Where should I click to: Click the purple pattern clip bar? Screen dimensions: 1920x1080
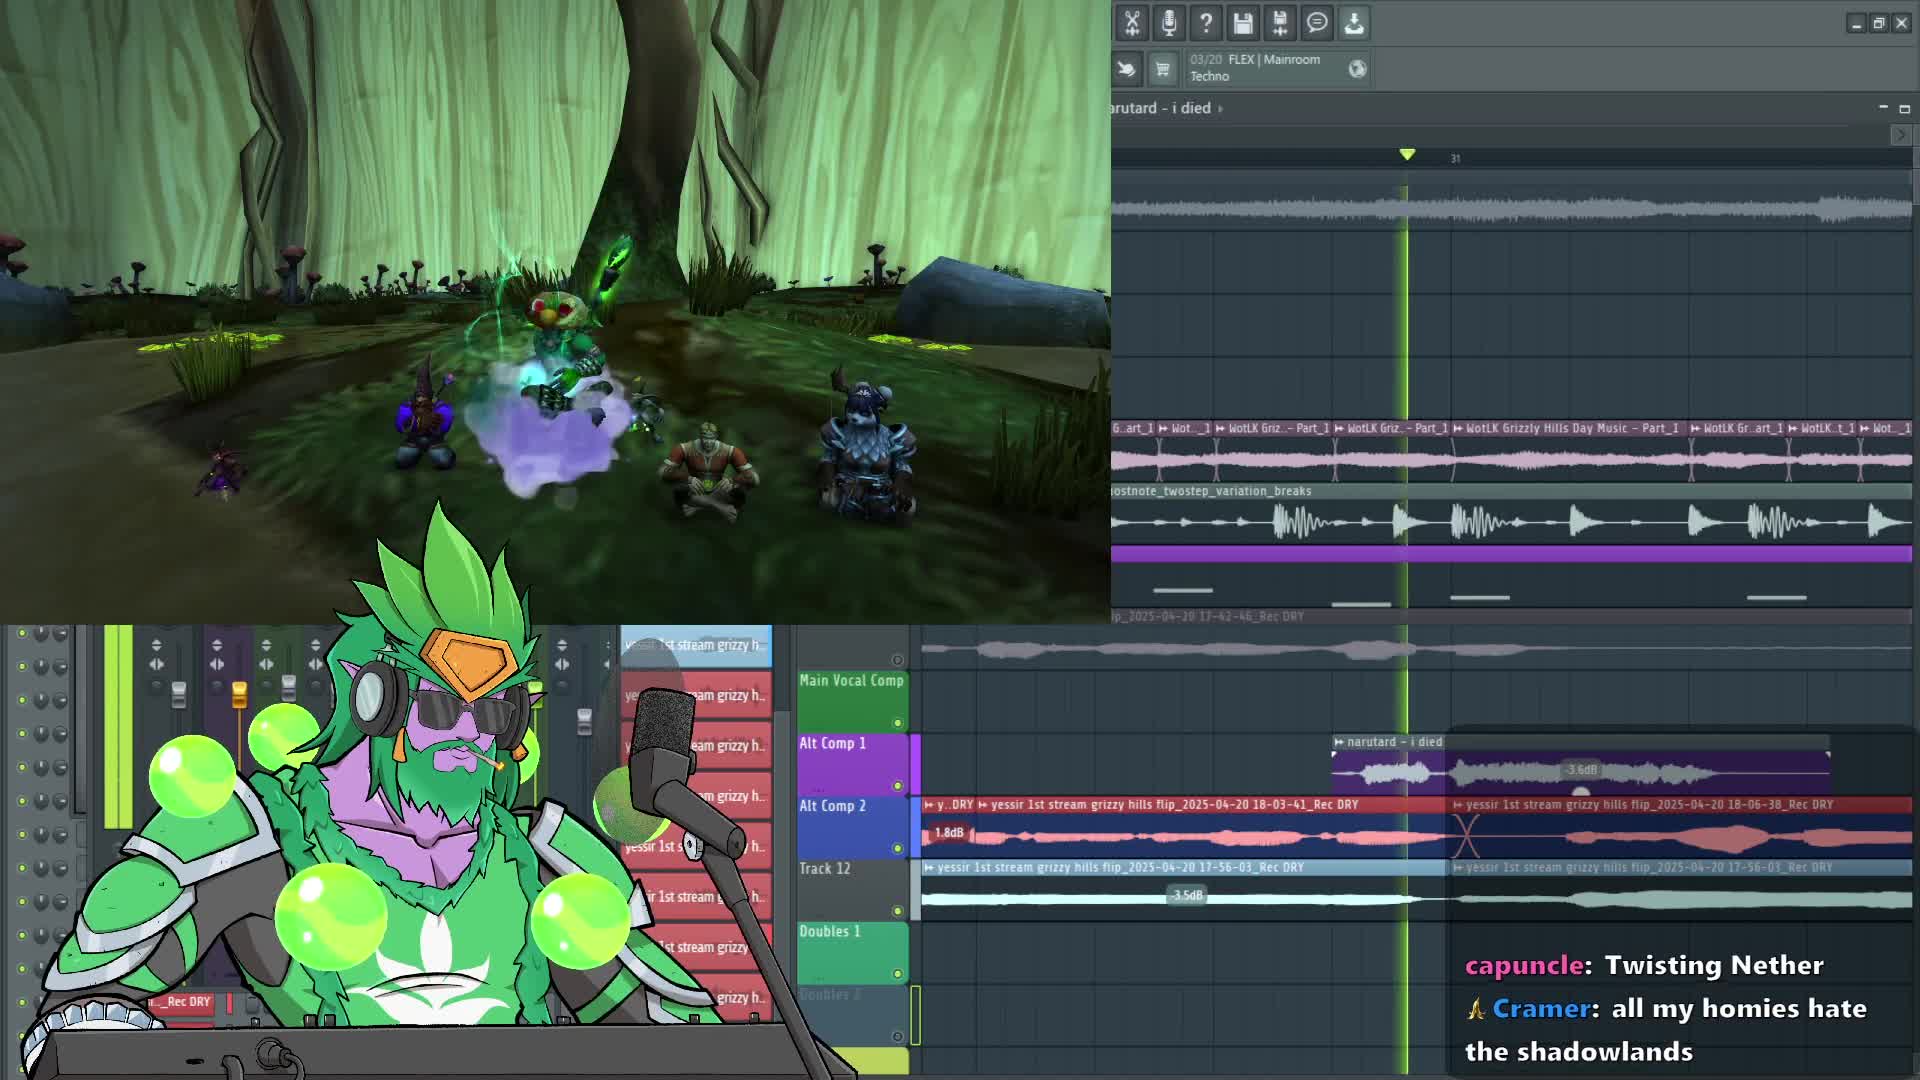[x=1511, y=554]
